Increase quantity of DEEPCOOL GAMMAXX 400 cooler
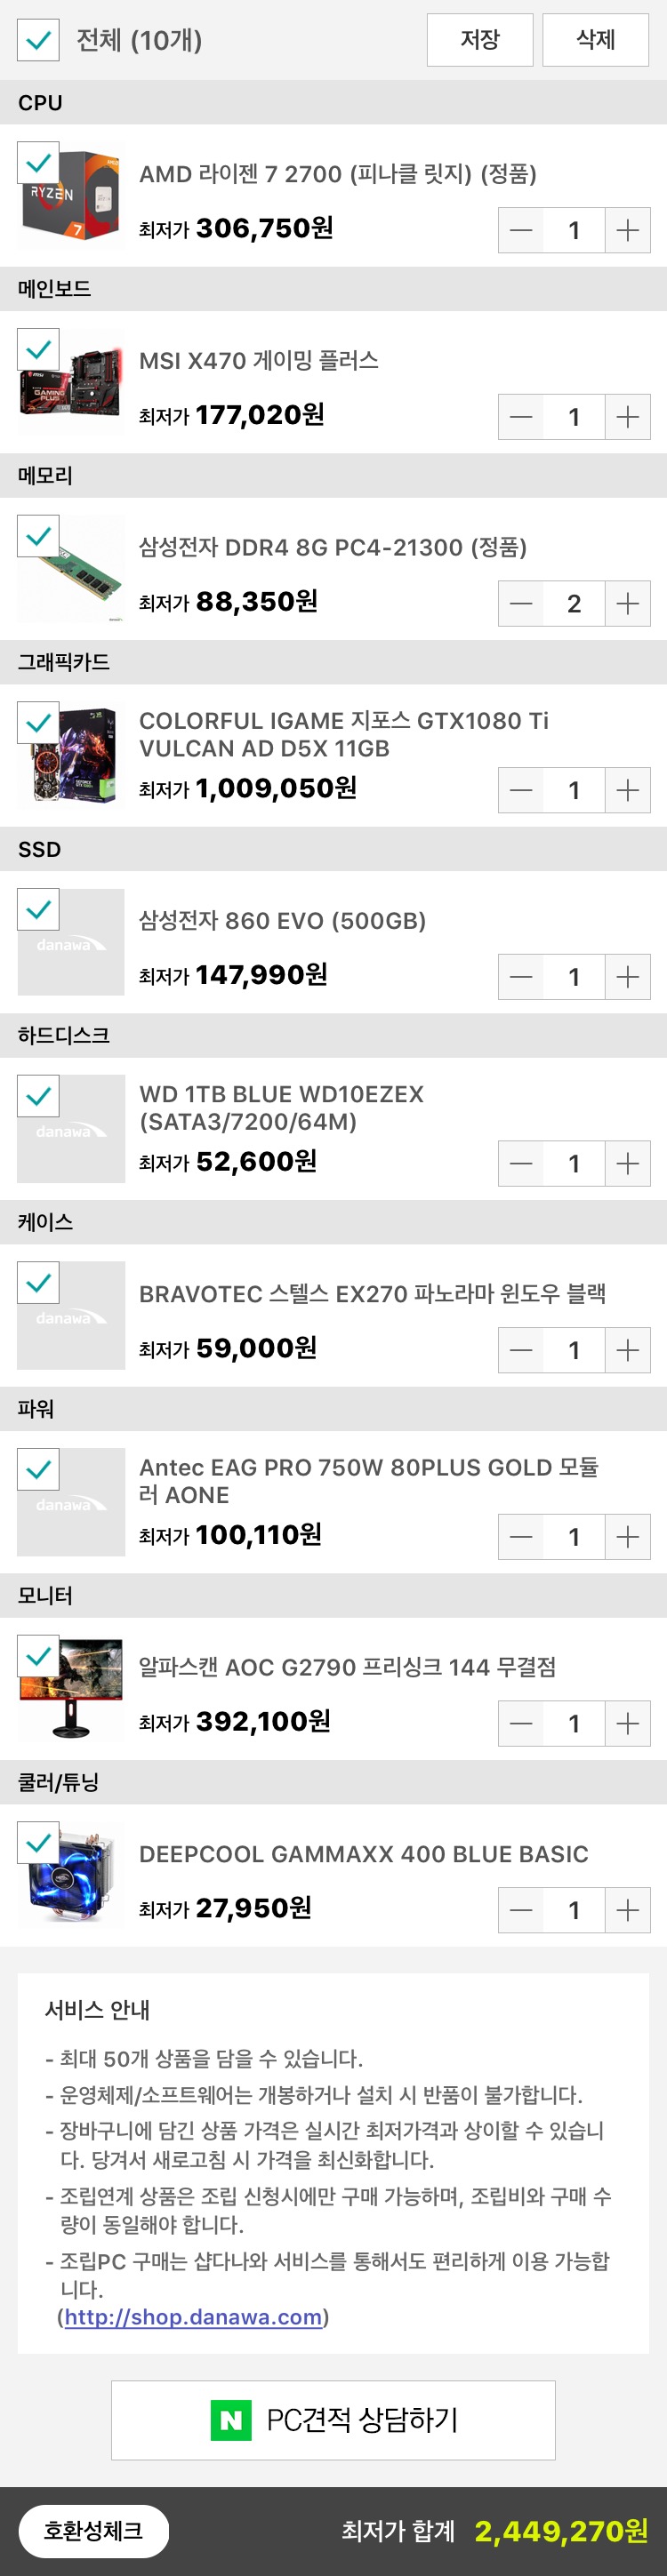The width and height of the screenshot is (667, 2576). [x=628, y=1910]
